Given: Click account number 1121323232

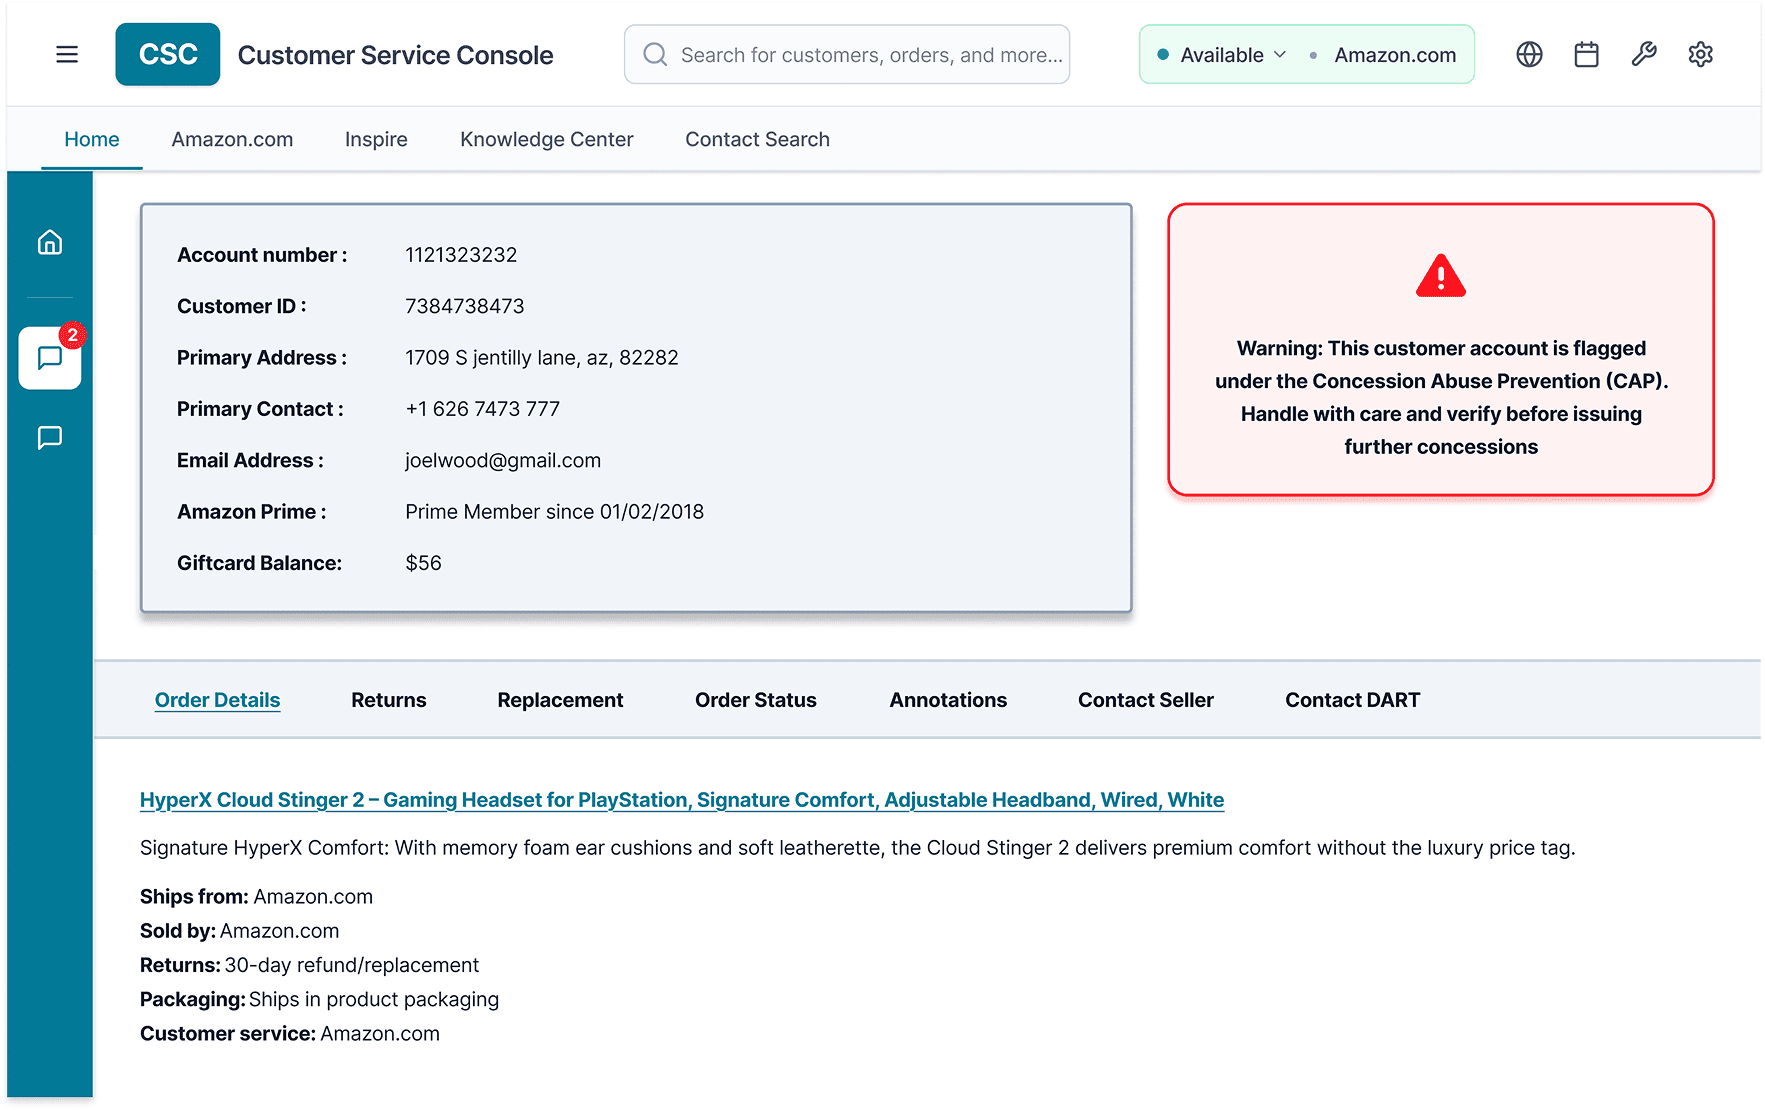Looking at the screenshot, I should [x=461, y=255].
